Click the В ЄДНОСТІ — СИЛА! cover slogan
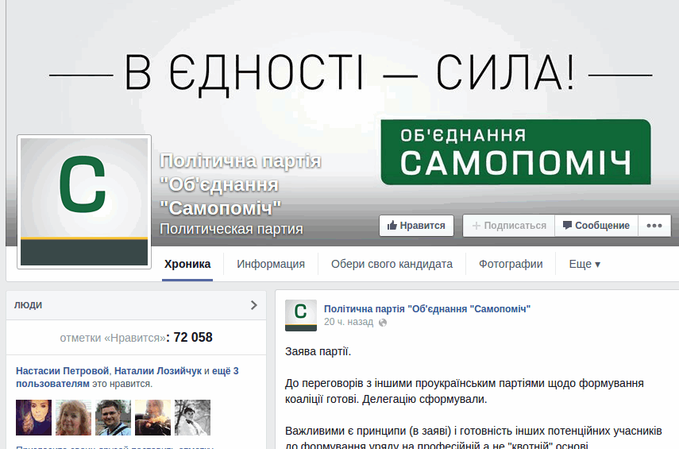This screenshot has height=449, width=679. 350,74
